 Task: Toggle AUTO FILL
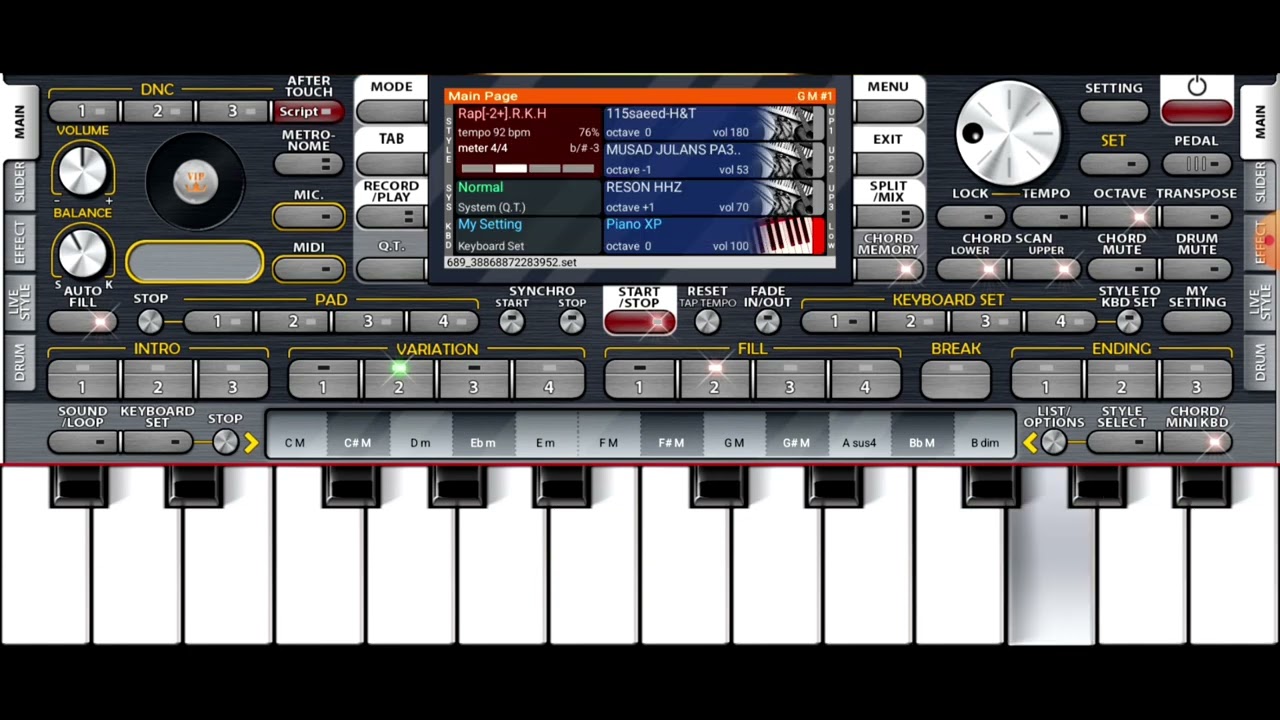pyautogui.click(x=83, y=322)
